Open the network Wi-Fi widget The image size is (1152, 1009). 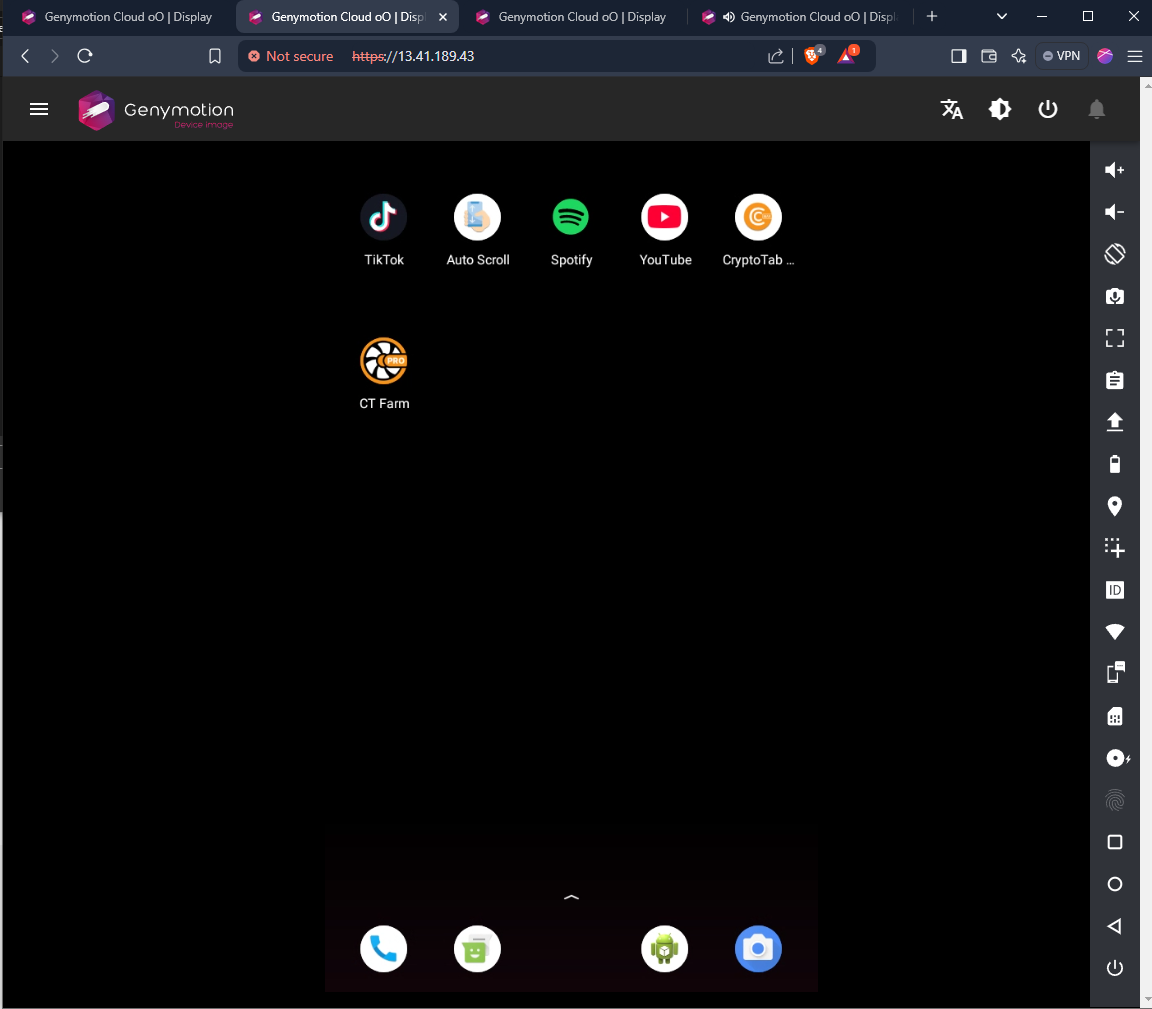[1115, 631]
